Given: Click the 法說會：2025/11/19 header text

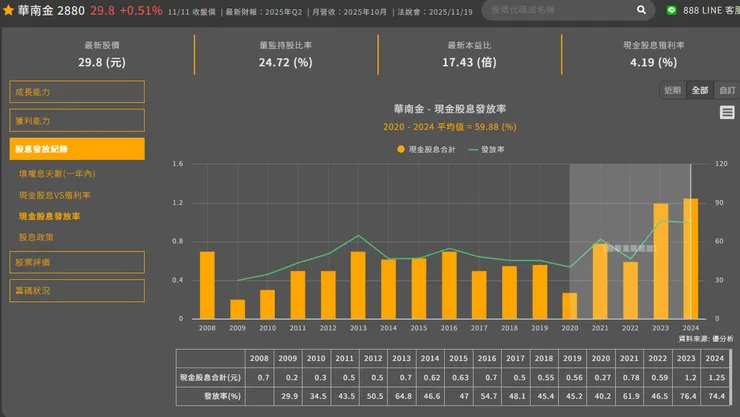Looking at the screenshot, I should click(435, 12).
